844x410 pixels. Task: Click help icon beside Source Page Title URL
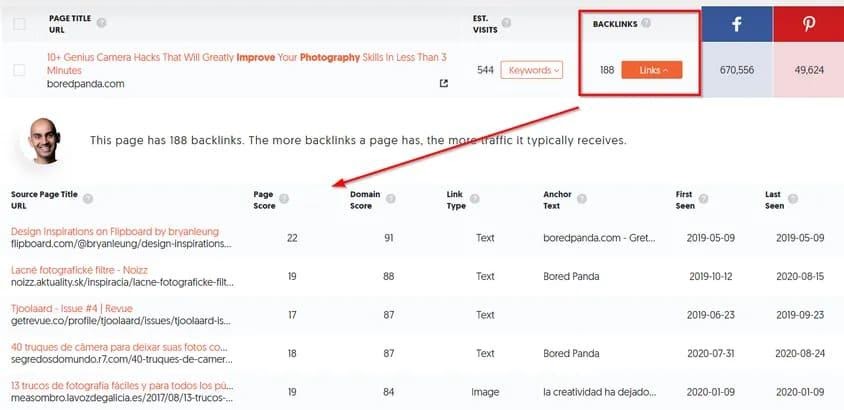coord(88,199)
